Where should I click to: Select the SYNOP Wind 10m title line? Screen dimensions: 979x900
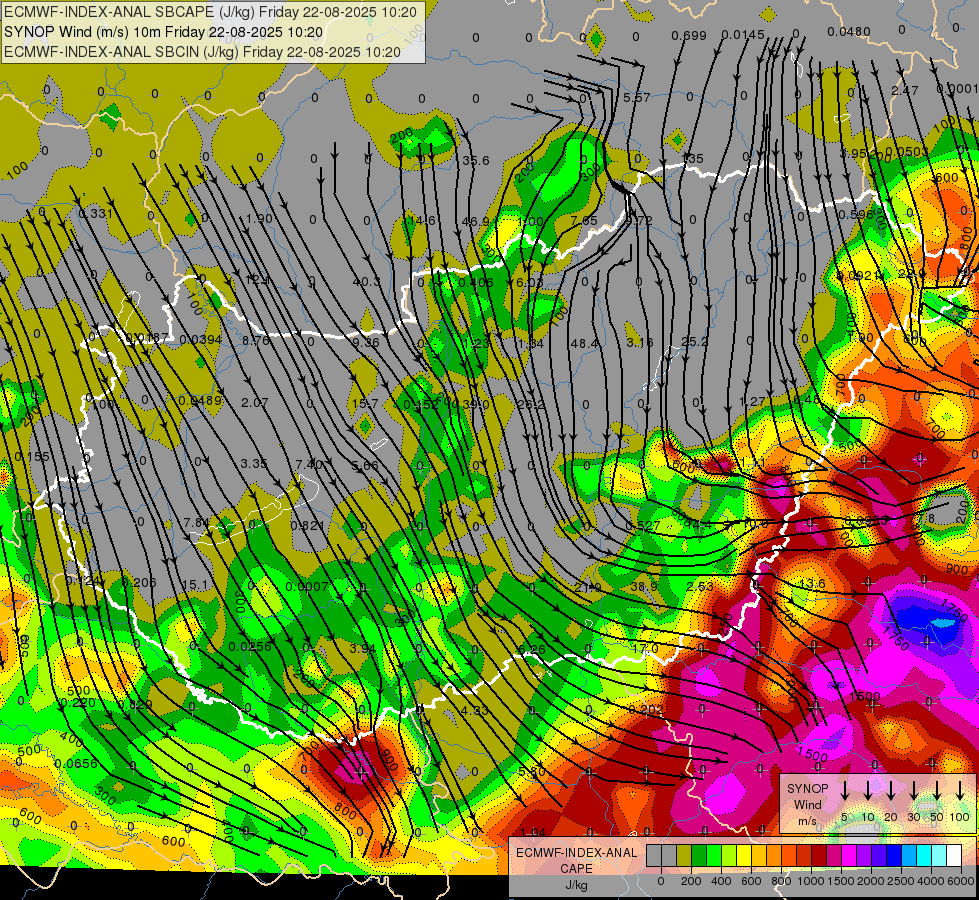coord(164,32)
